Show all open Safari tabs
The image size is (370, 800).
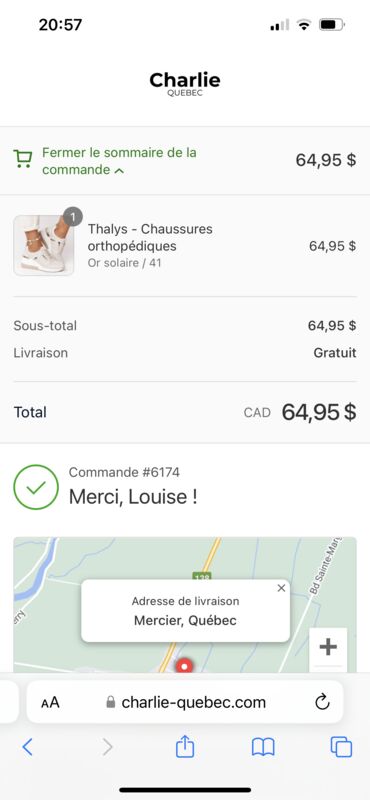[x=341, y=747]
